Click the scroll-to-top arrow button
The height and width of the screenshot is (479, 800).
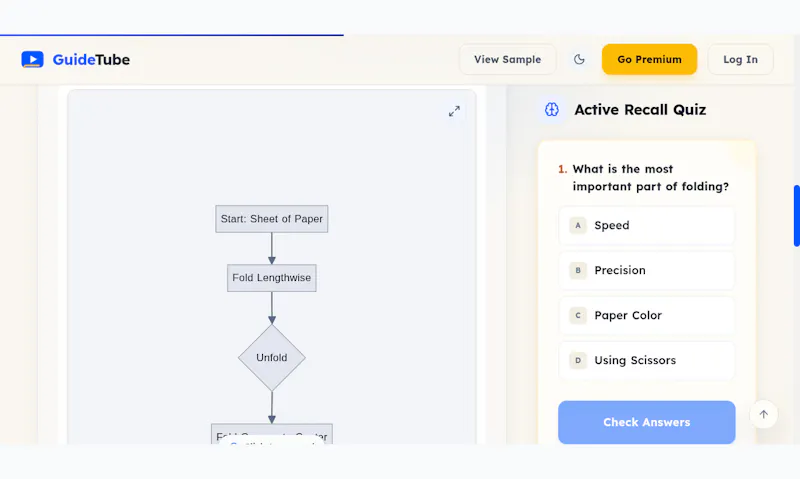click(763, 414)
